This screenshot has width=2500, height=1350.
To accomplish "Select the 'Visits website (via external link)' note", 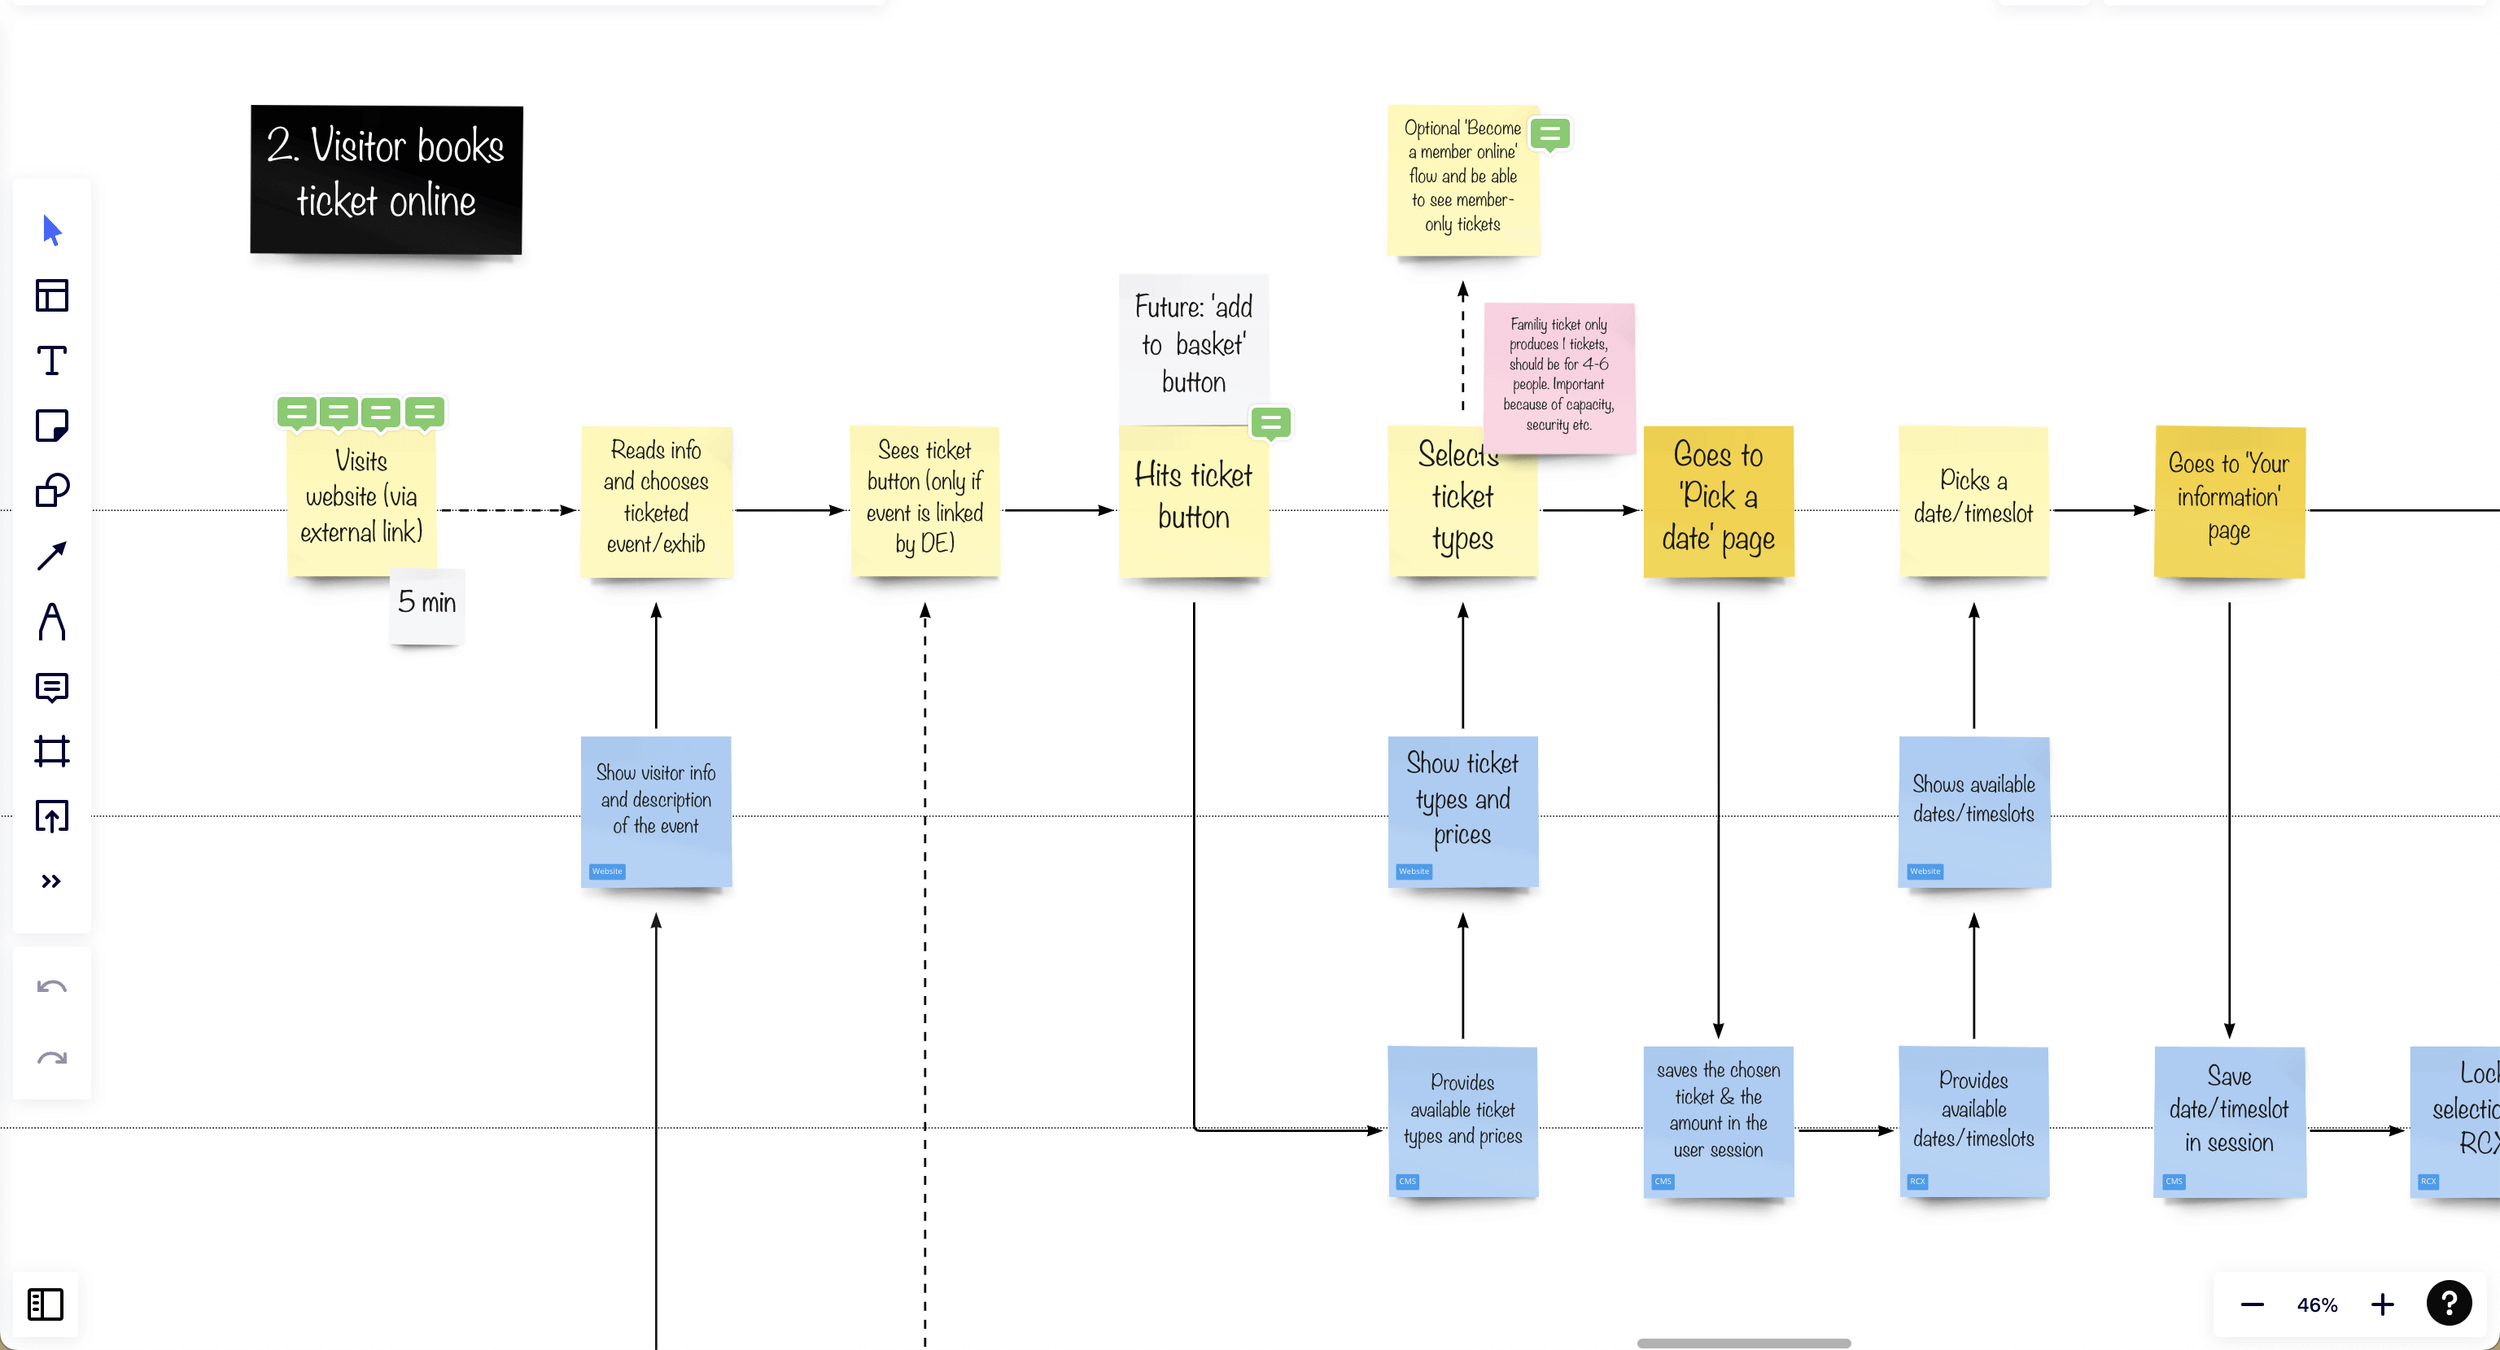I will [361, 500].
